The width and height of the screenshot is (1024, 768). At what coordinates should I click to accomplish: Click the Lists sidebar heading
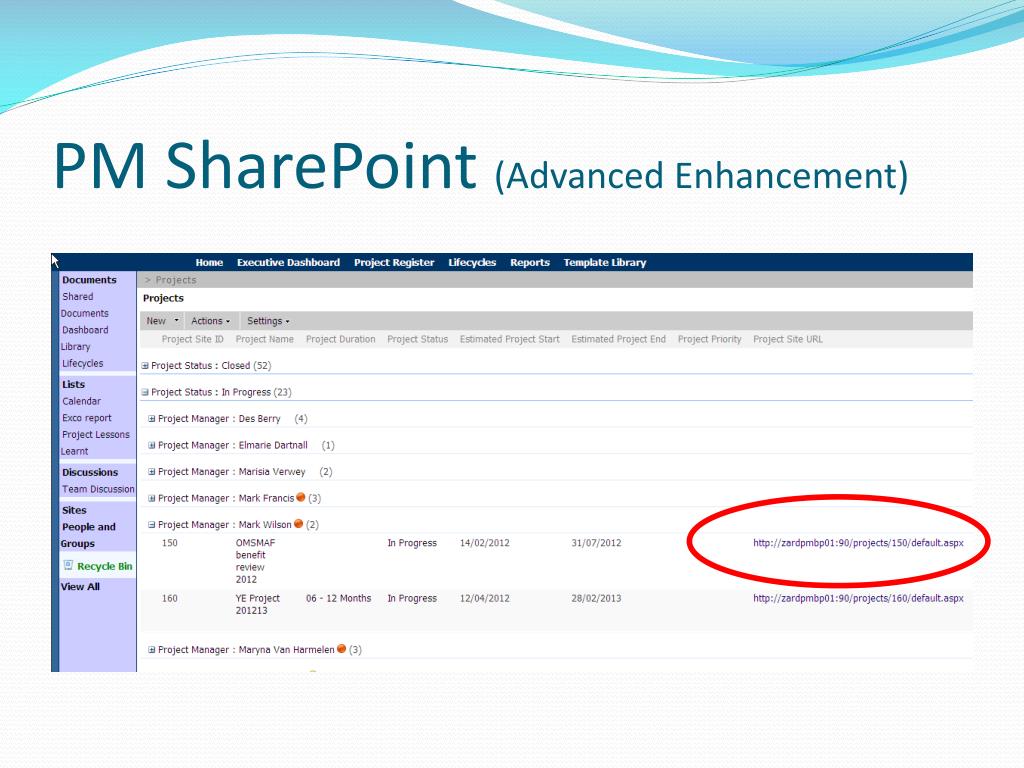[73, 385]
